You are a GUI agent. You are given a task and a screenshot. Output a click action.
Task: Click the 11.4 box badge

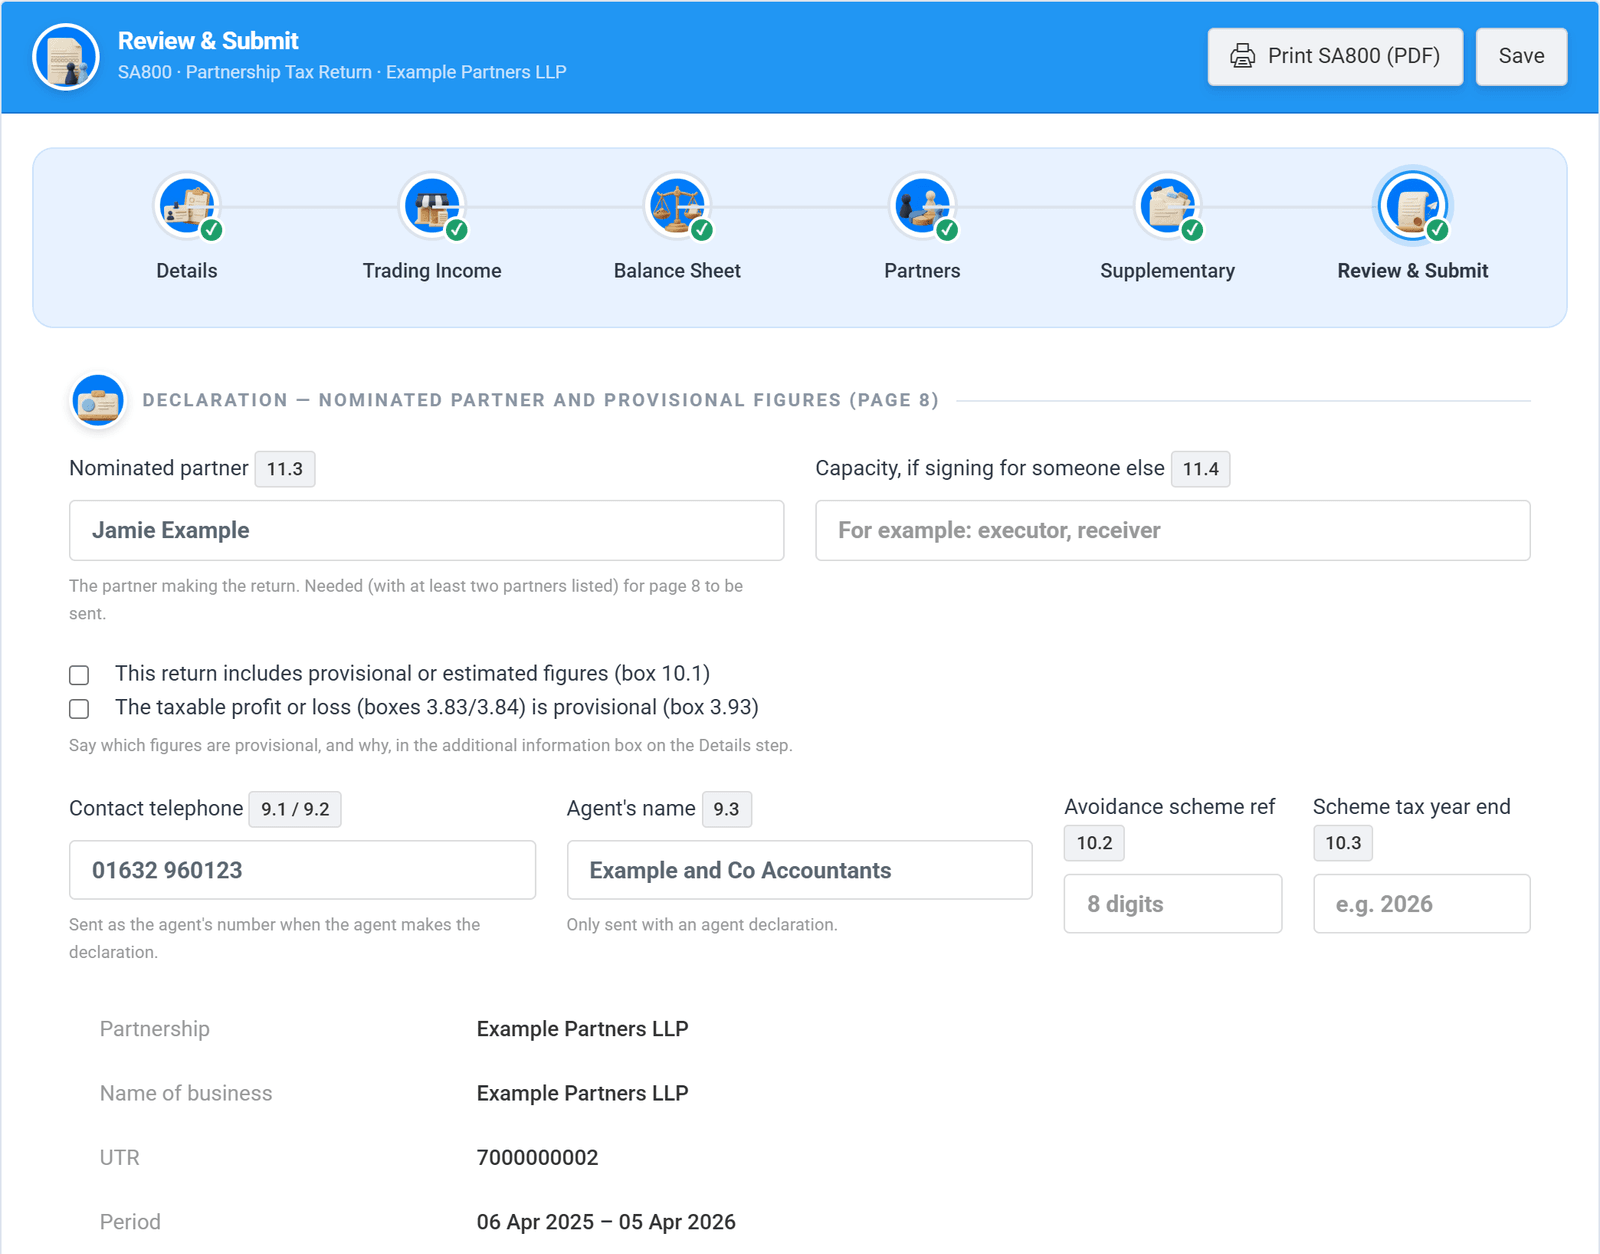(x=1200, y=469)
